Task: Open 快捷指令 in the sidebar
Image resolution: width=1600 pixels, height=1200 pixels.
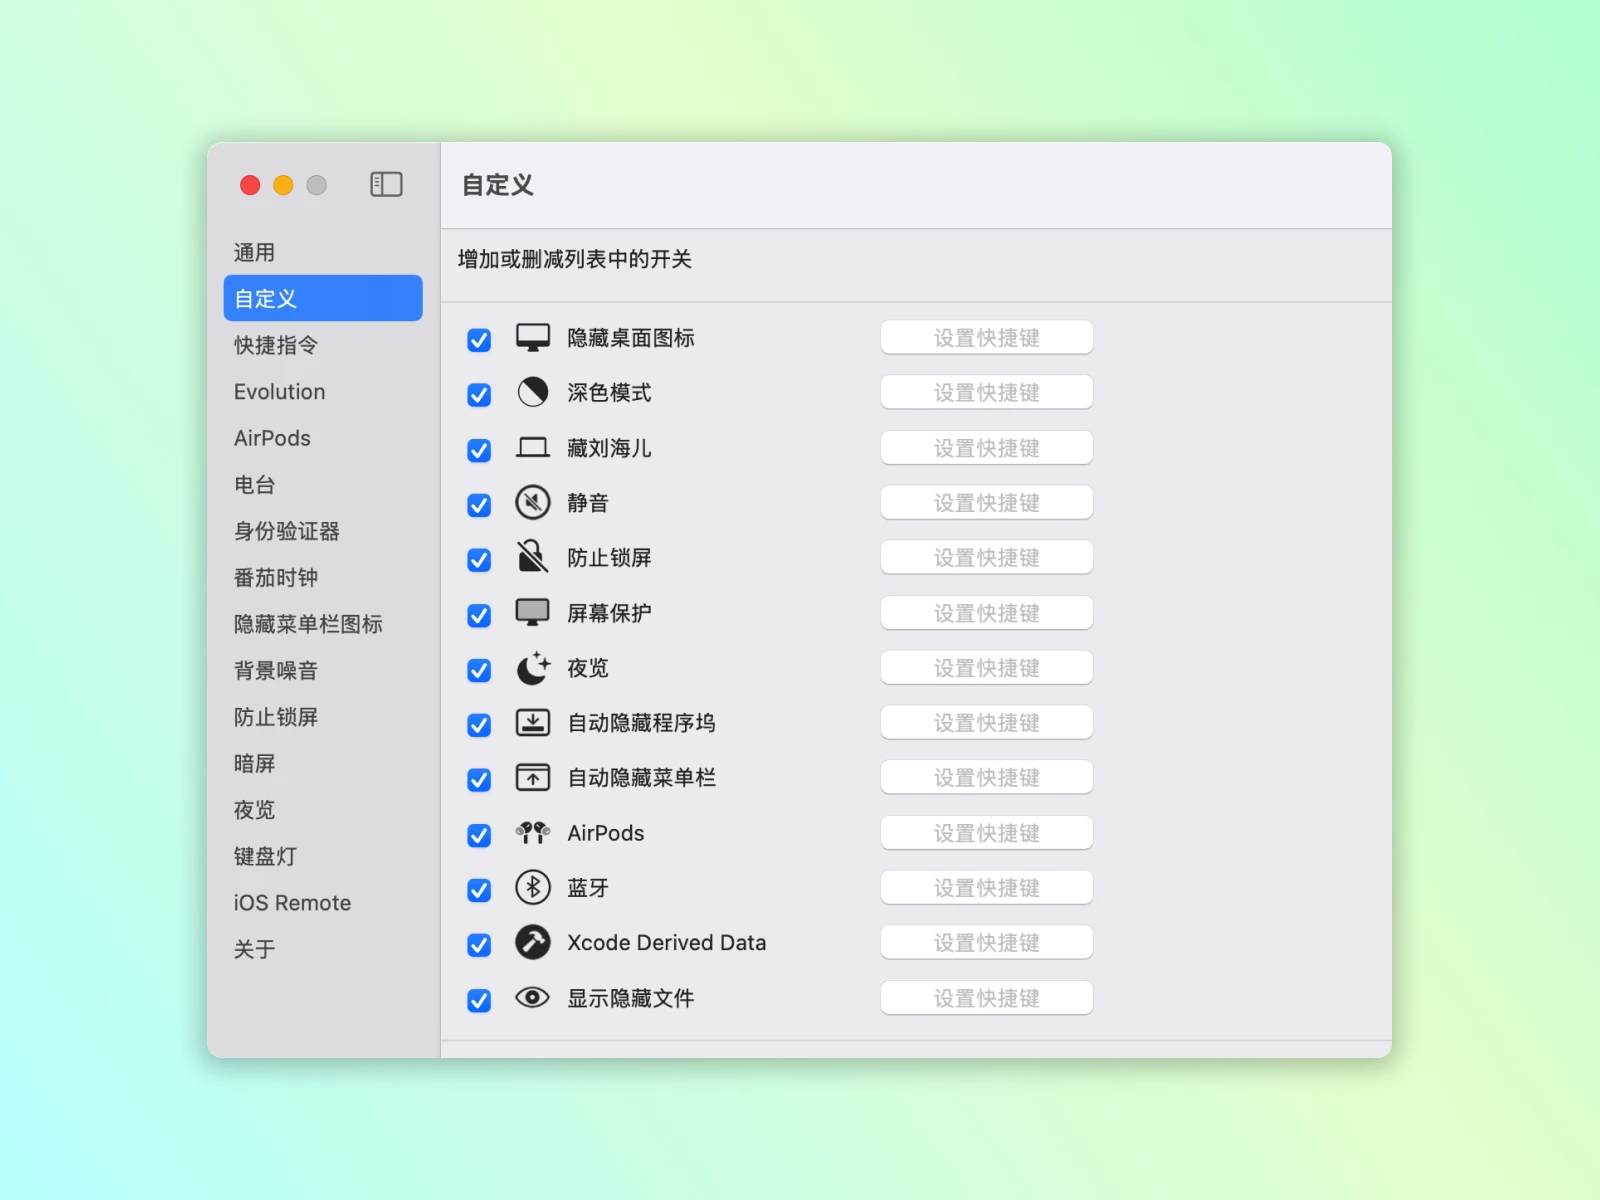Action: point(323,345)
